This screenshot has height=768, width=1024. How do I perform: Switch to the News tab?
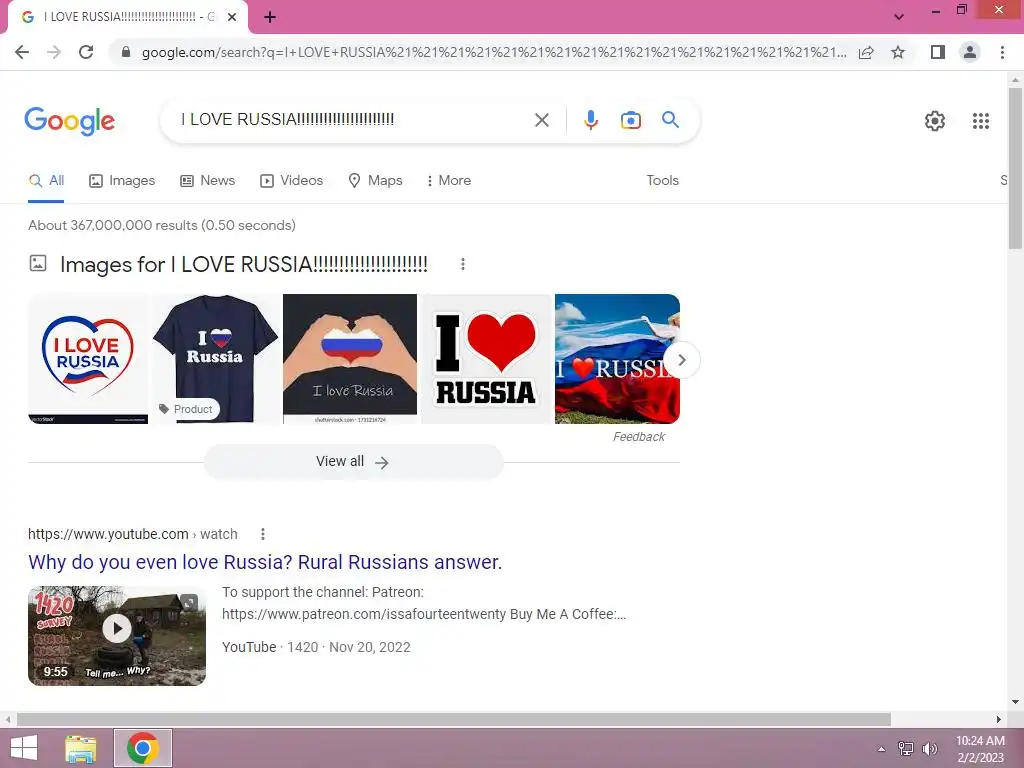(x=207, y=181)
